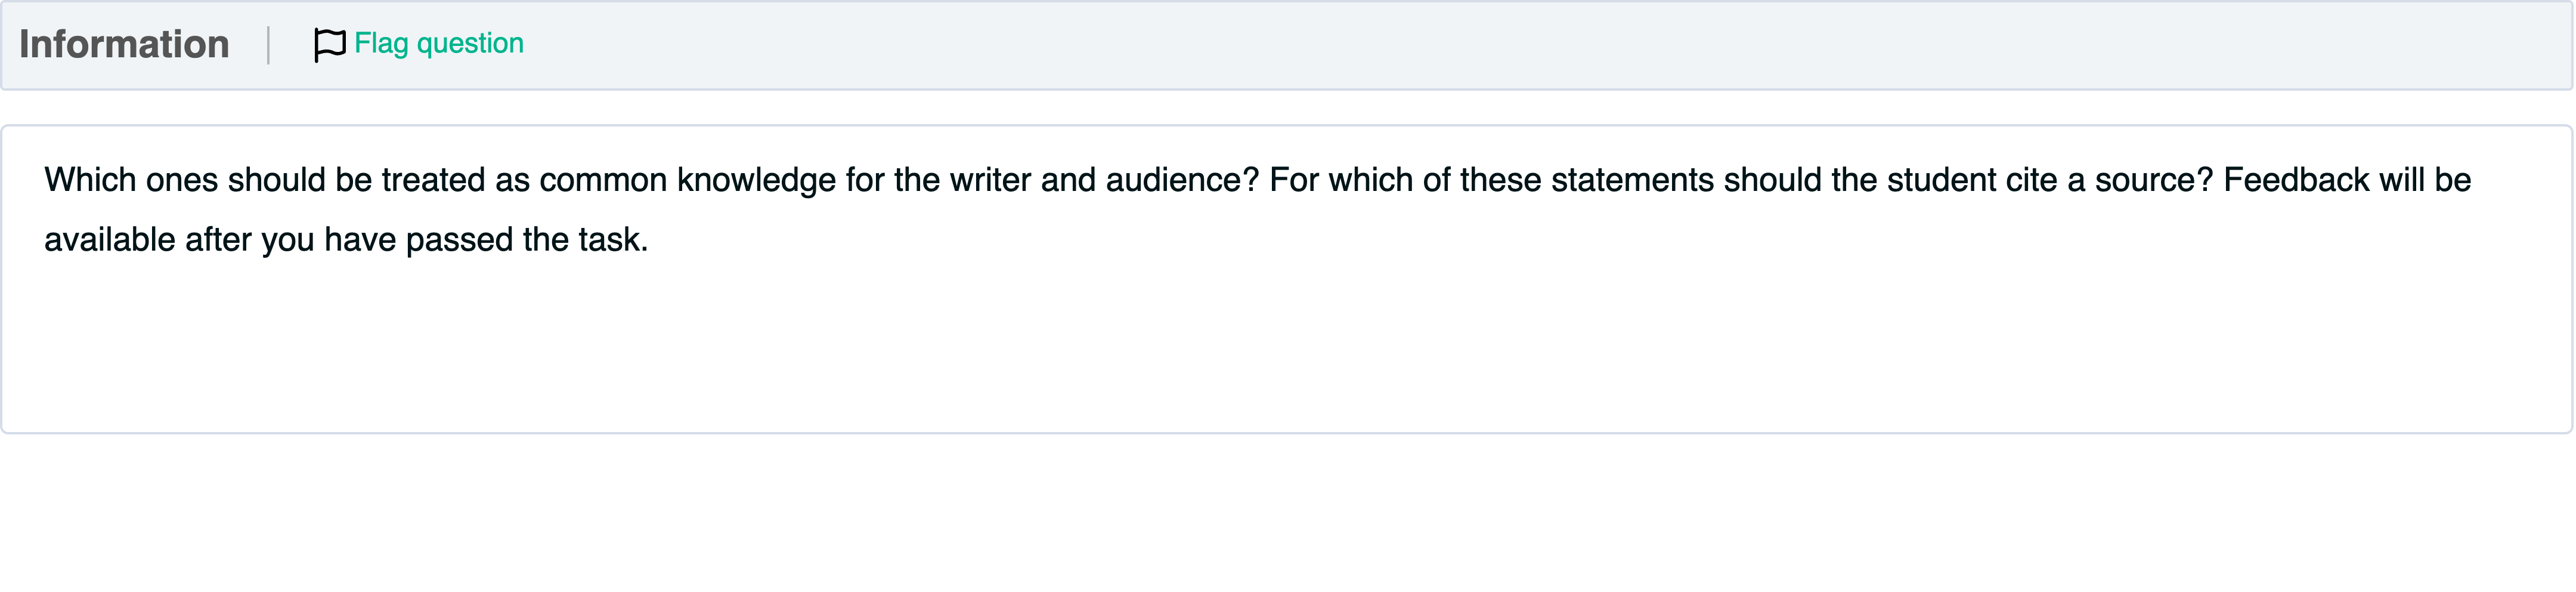The height and width of the screenshot is (592, 2576).
Task: Click the flag icon beside Flag question
Action: (329, 45)
